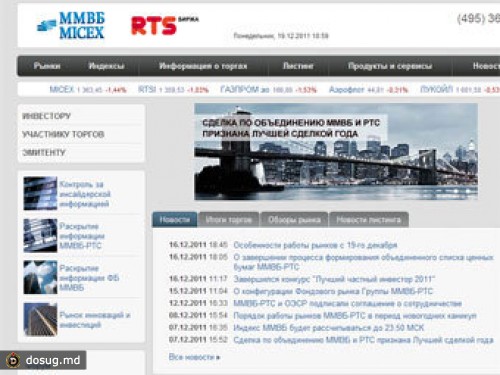Open the Информация о торгах menu
Image resolution: width=500 pixels, height=375 pixels.
[x=203, y=66]
